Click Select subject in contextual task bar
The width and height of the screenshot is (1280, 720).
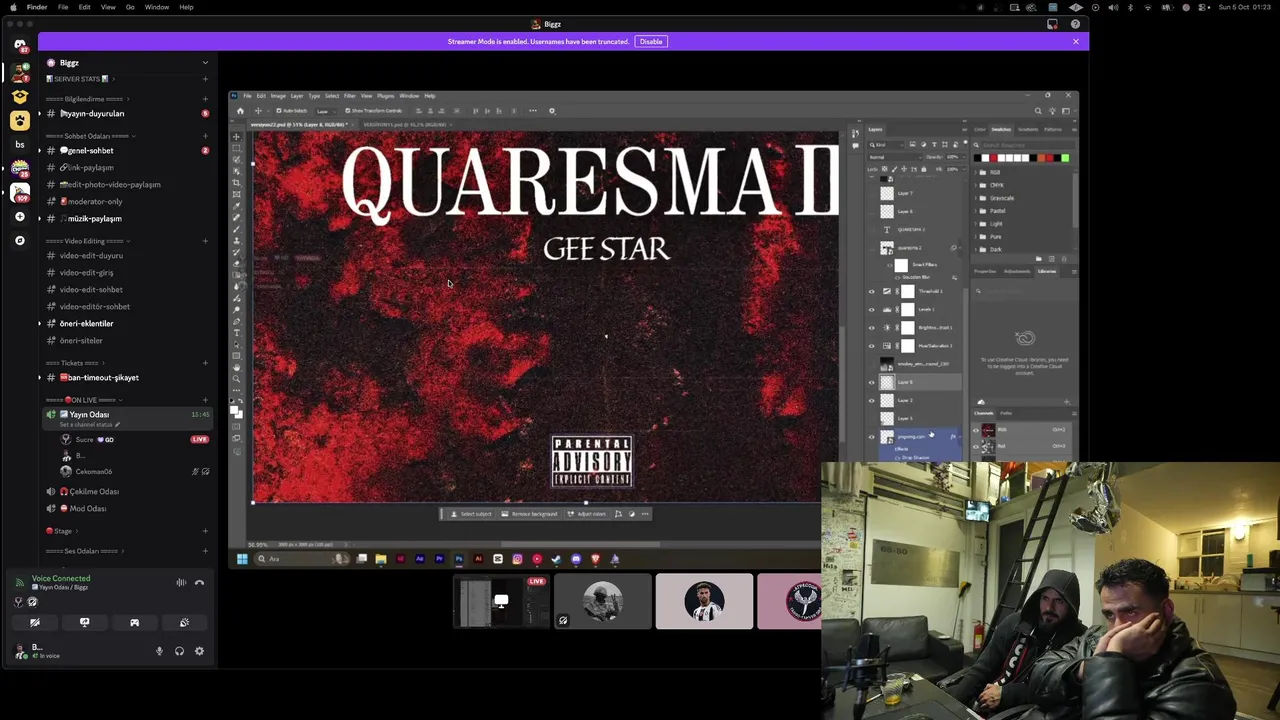pyautogui.click(x=470, y=514)
